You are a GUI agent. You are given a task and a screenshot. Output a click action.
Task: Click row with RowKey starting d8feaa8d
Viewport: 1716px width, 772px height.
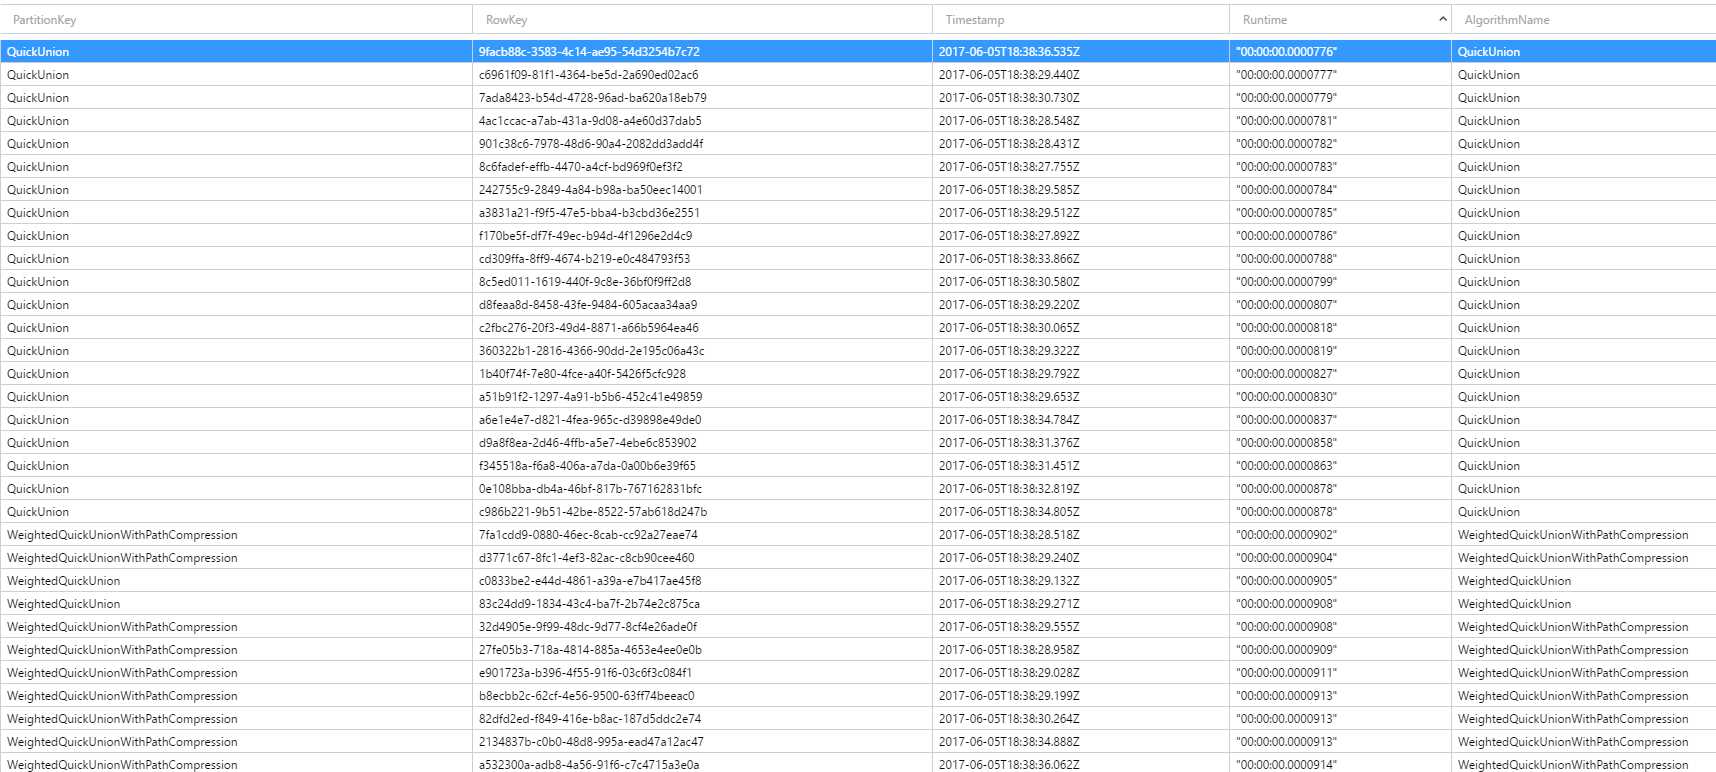click(587, 305)
